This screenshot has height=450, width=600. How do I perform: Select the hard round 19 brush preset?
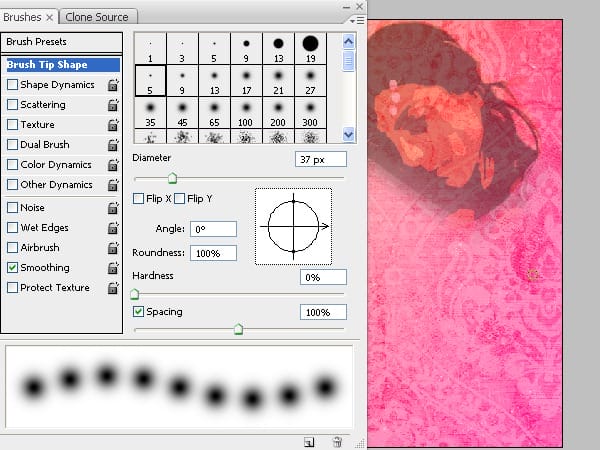tap(310, 49)
